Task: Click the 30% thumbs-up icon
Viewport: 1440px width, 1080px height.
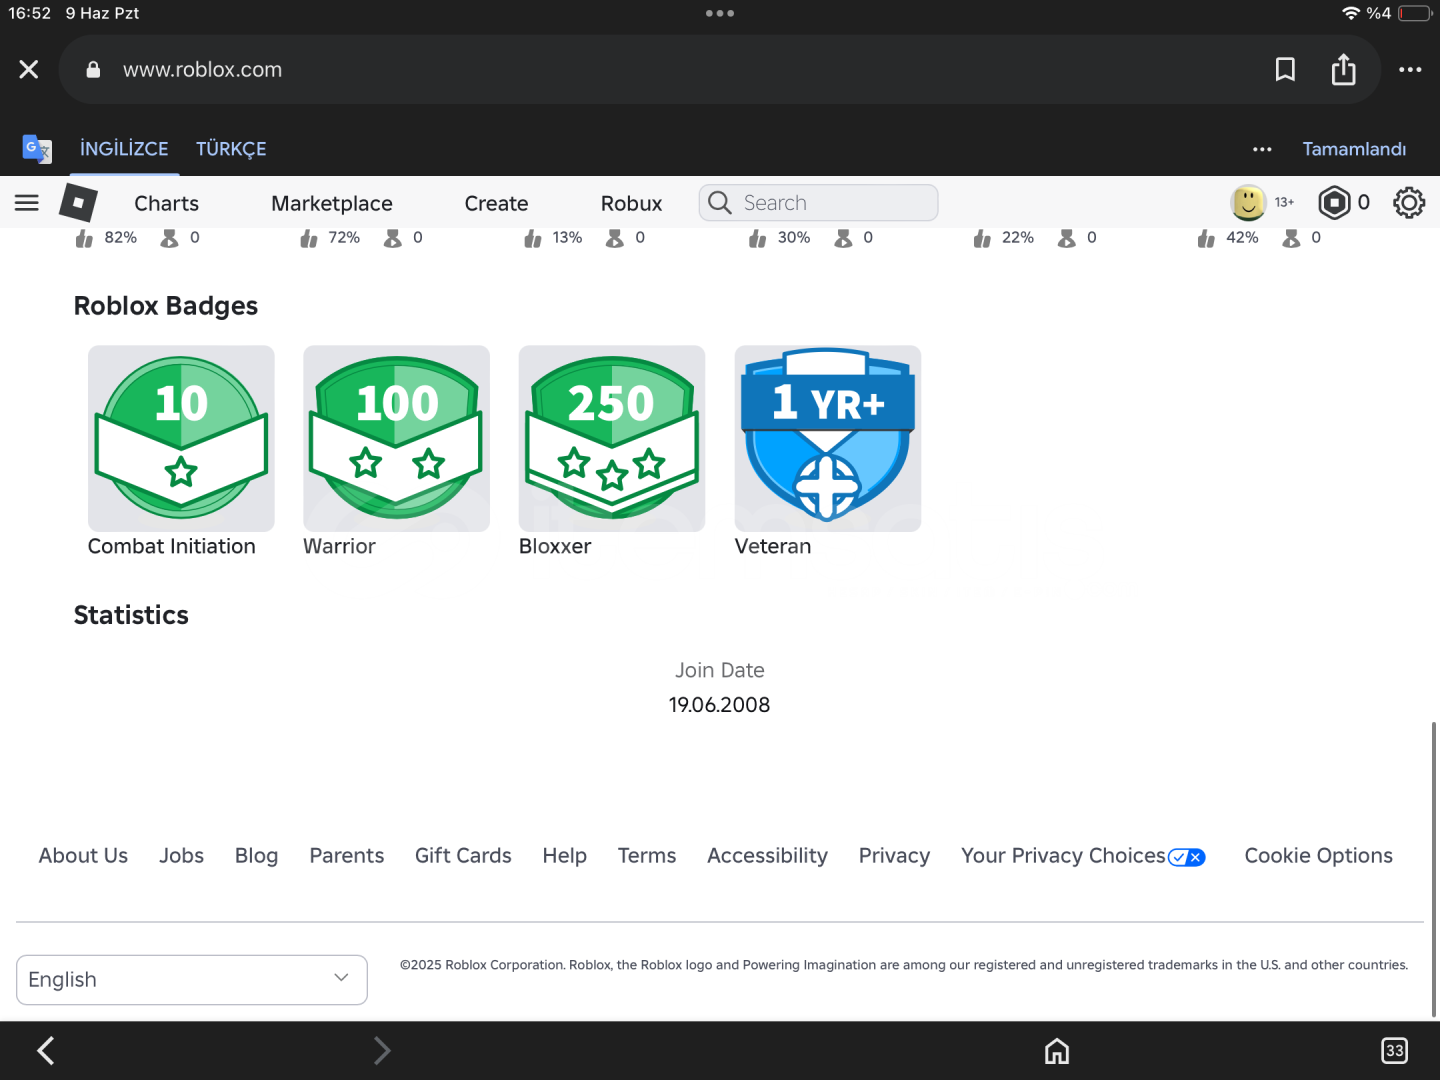Action: pos(757,238)
